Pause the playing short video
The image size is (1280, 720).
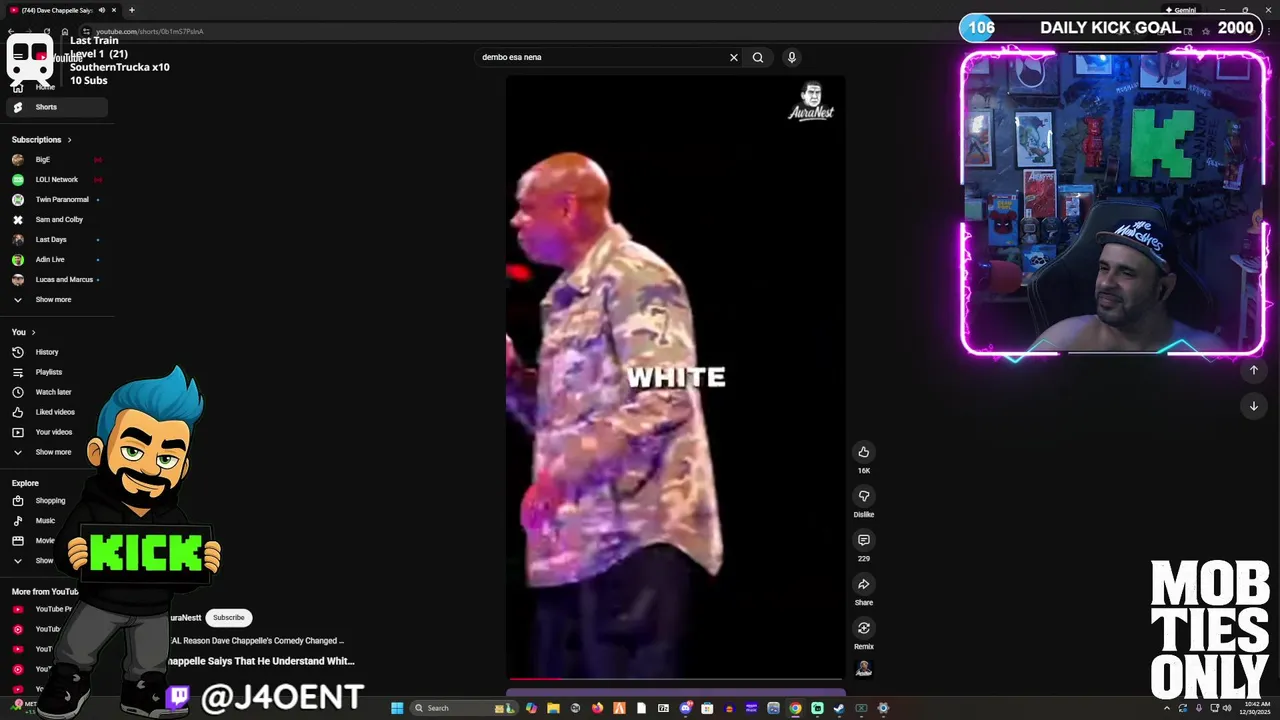click(x=675, y=378)
